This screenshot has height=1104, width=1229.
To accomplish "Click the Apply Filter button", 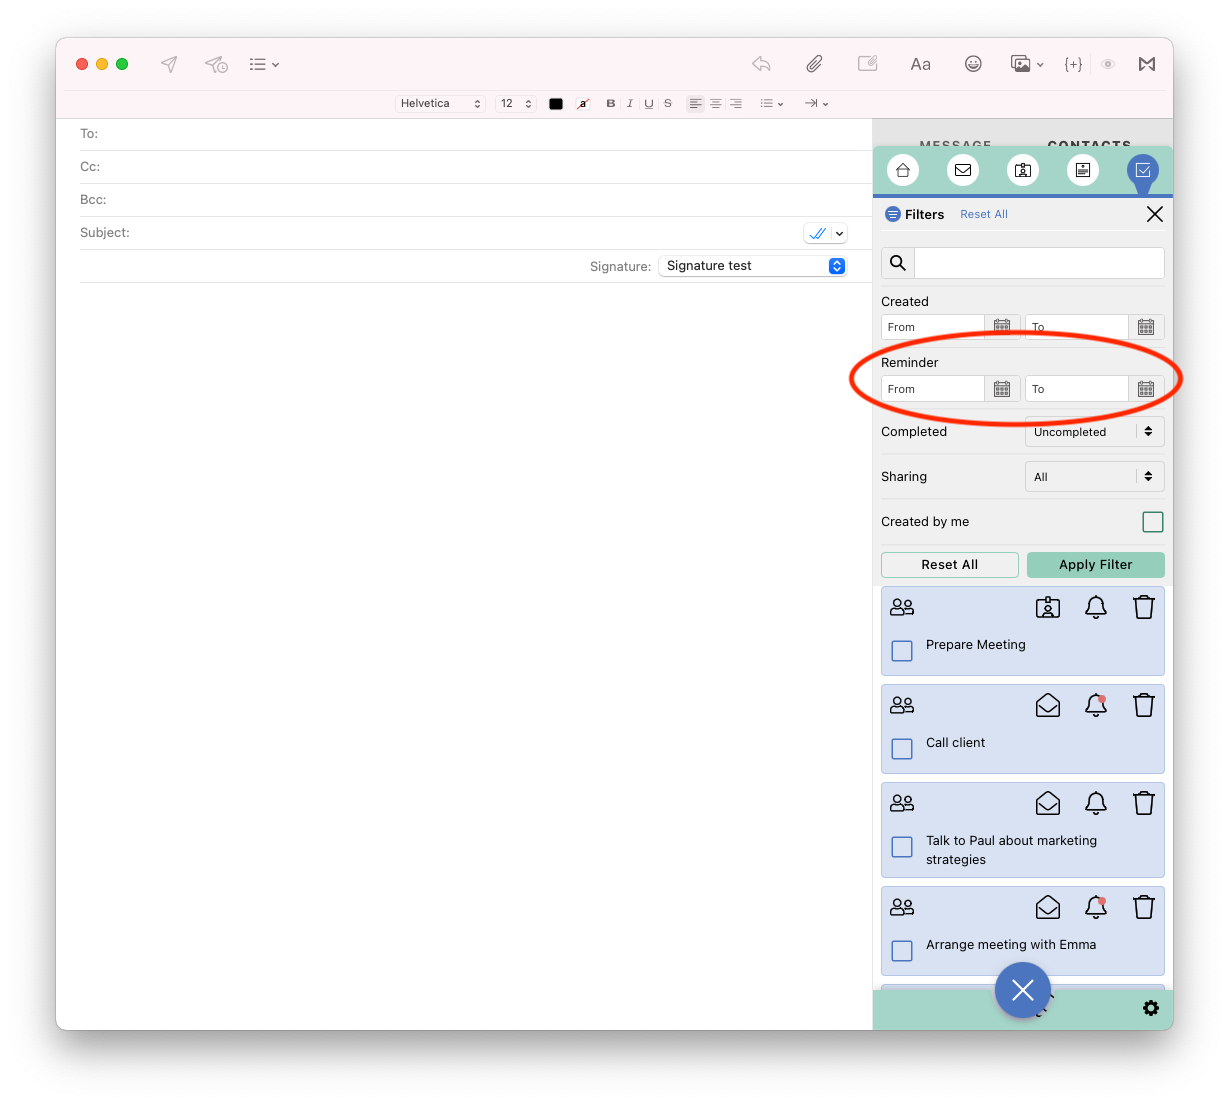I will (1096, 565).
